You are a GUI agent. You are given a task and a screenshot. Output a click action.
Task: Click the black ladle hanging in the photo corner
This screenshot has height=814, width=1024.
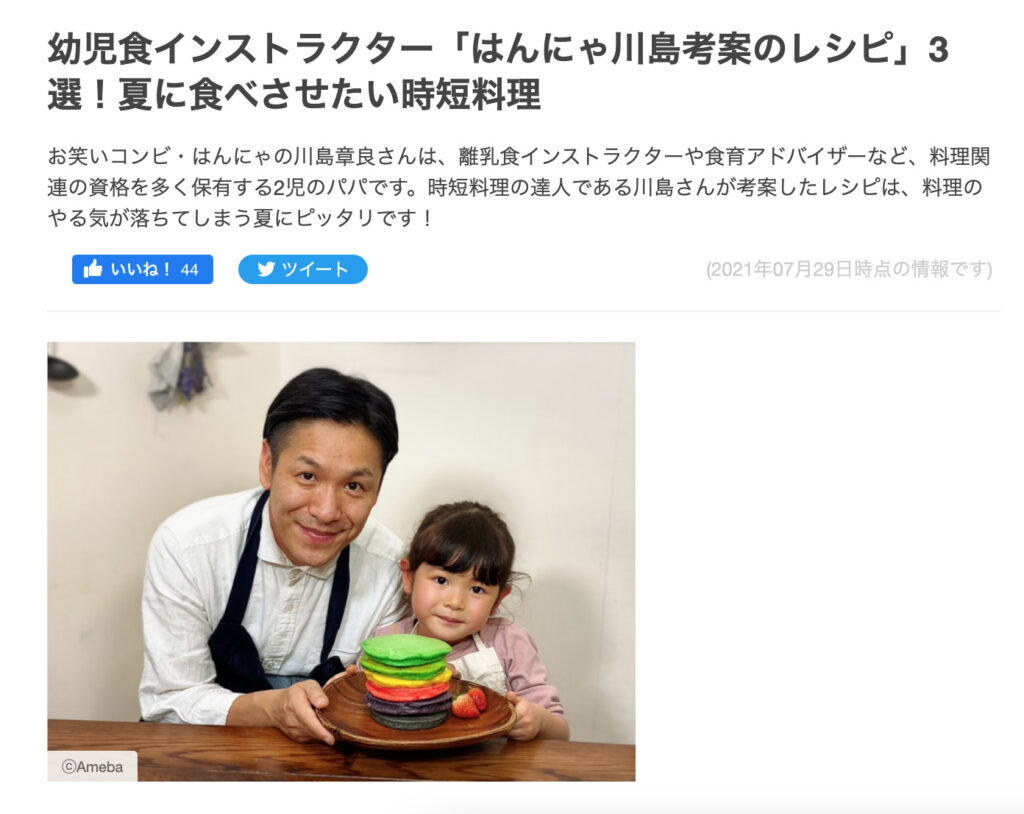point(63,369)
